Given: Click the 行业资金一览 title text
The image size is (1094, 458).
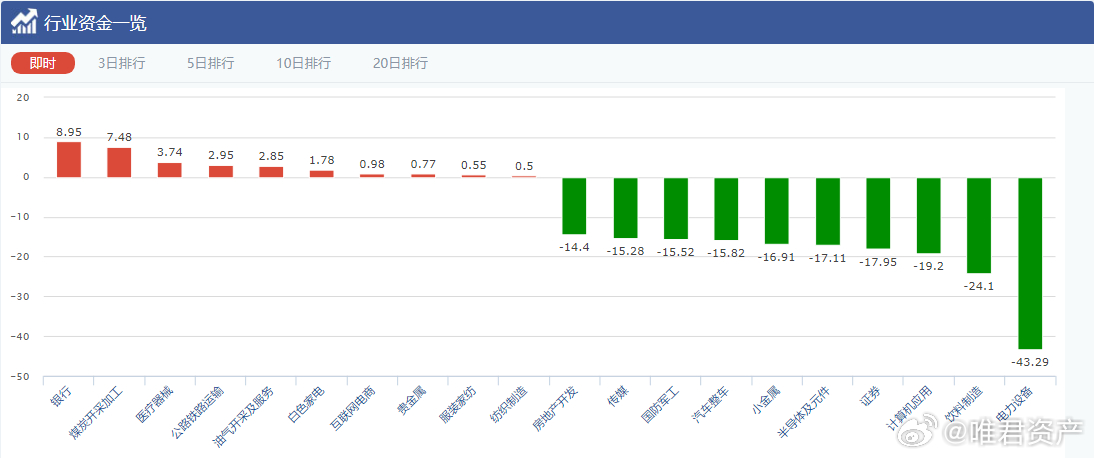Looking at the screenshot, I should [88, 22].
